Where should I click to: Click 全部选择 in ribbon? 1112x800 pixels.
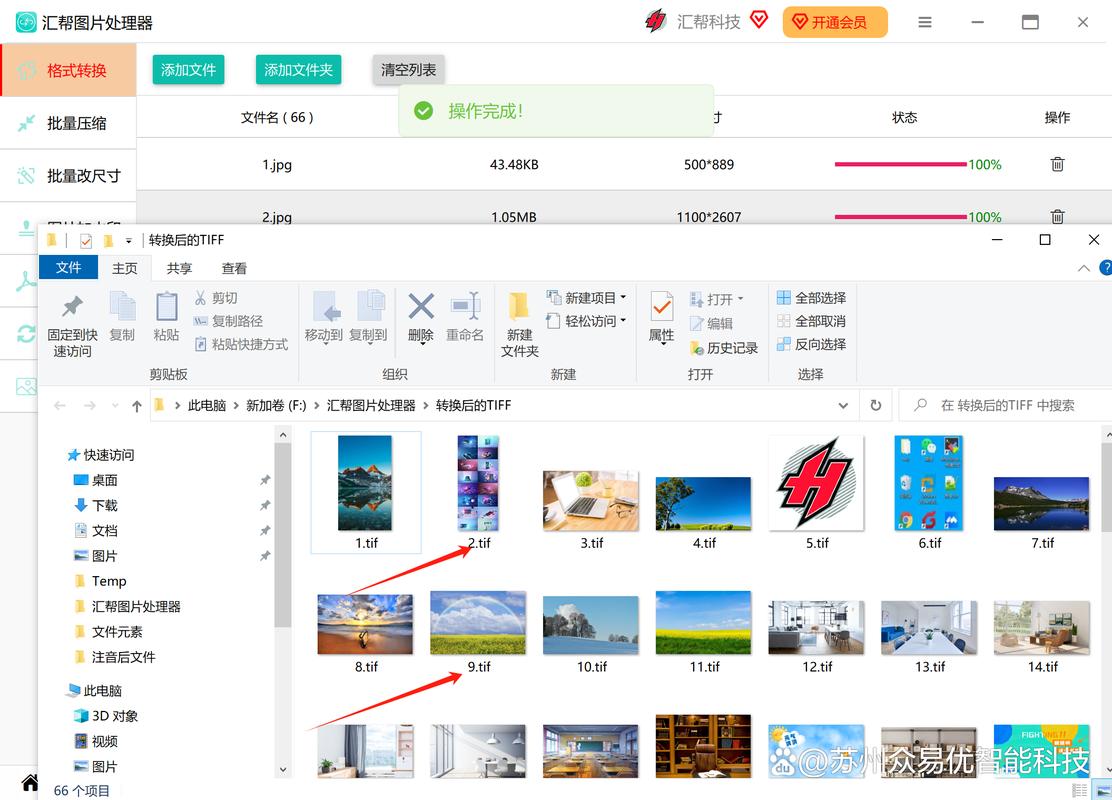pos(811,298)
